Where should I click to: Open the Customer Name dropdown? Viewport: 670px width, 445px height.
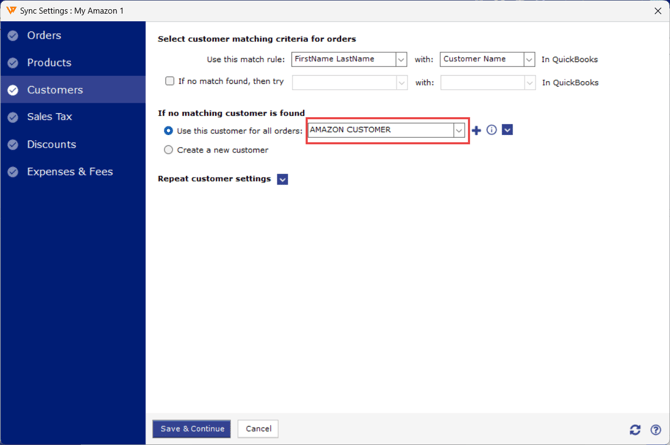pyautogui.click(x=529, y=60)
